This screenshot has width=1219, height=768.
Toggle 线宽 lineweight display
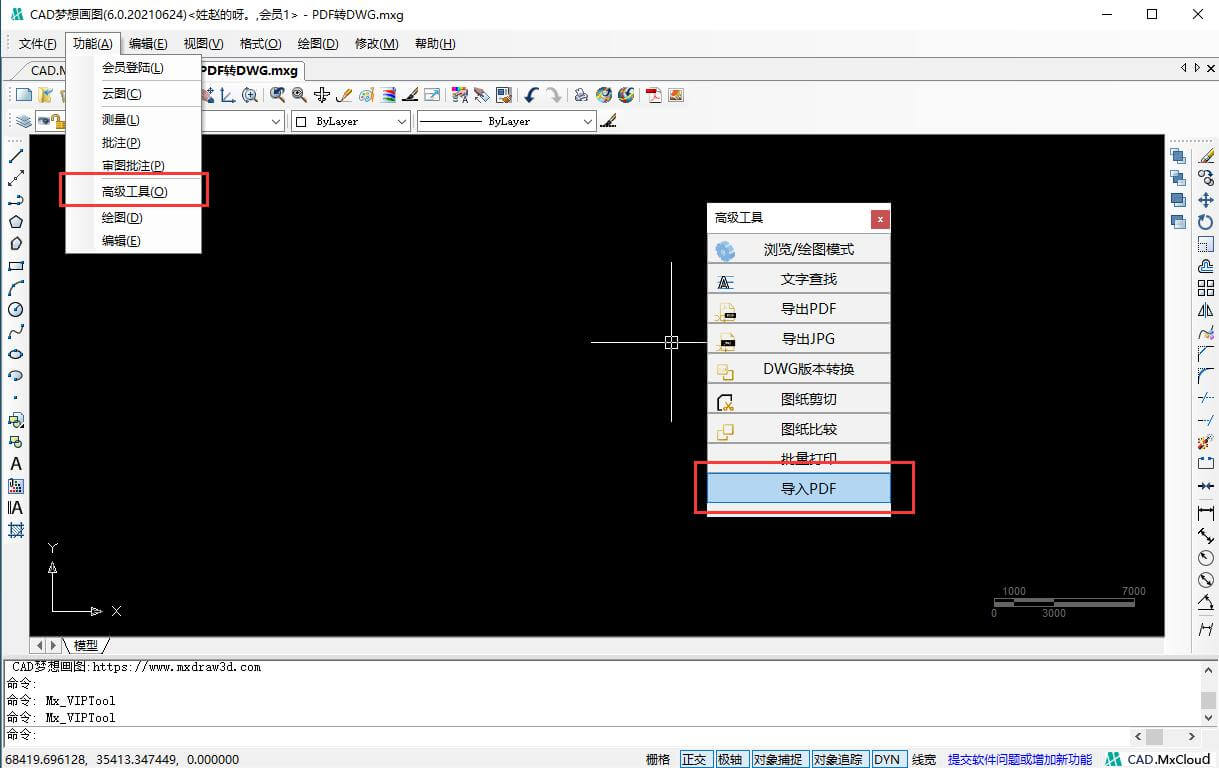click(x=923, y=759)
